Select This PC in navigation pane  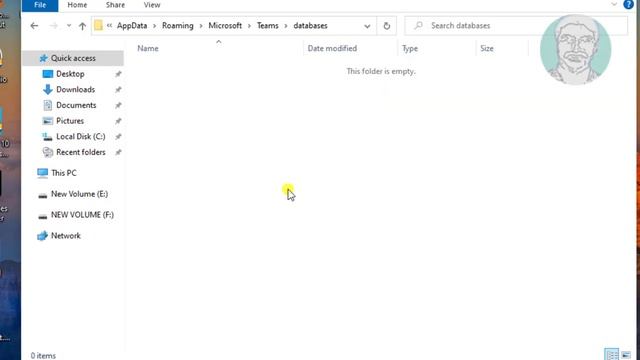(64, 173)
